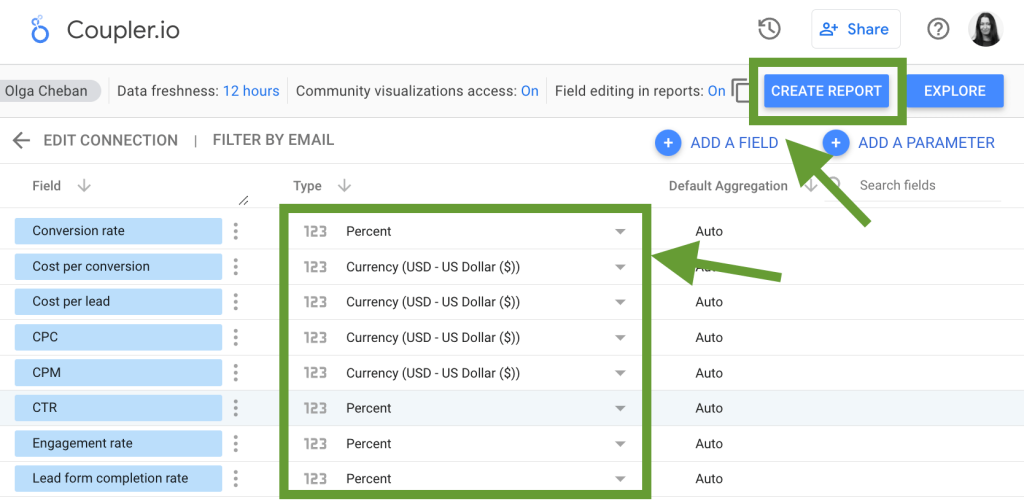
Task: Click the copy data source icon
Action: pyautogui.click(x=741, y=91)
